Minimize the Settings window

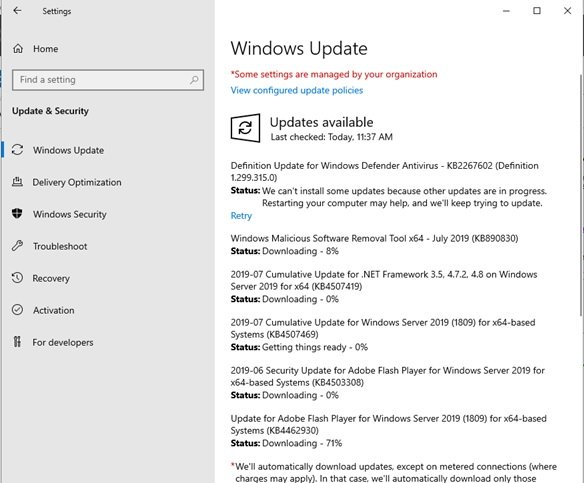(x=506, y=11)
